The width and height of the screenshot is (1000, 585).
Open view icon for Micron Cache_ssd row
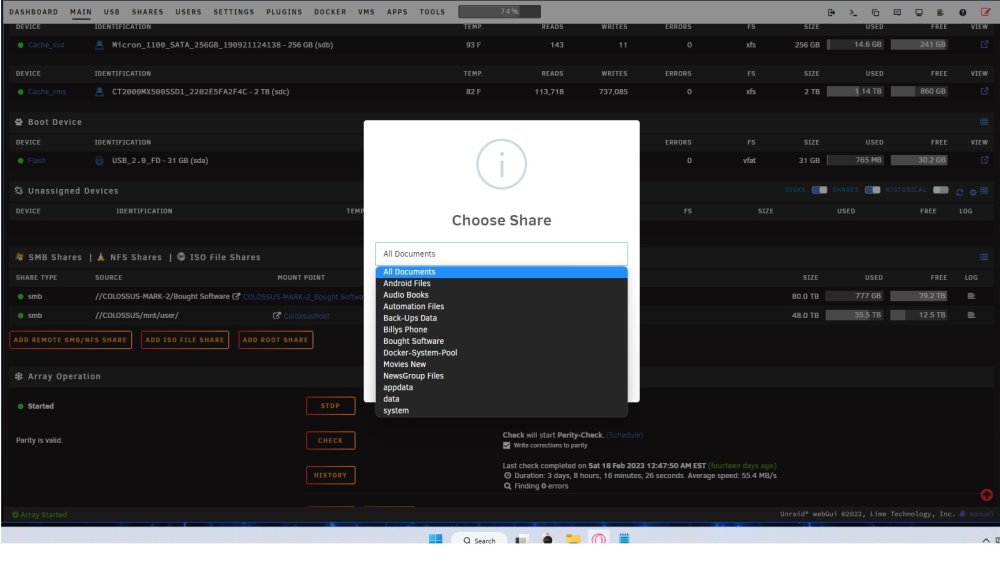click(984, 45)
